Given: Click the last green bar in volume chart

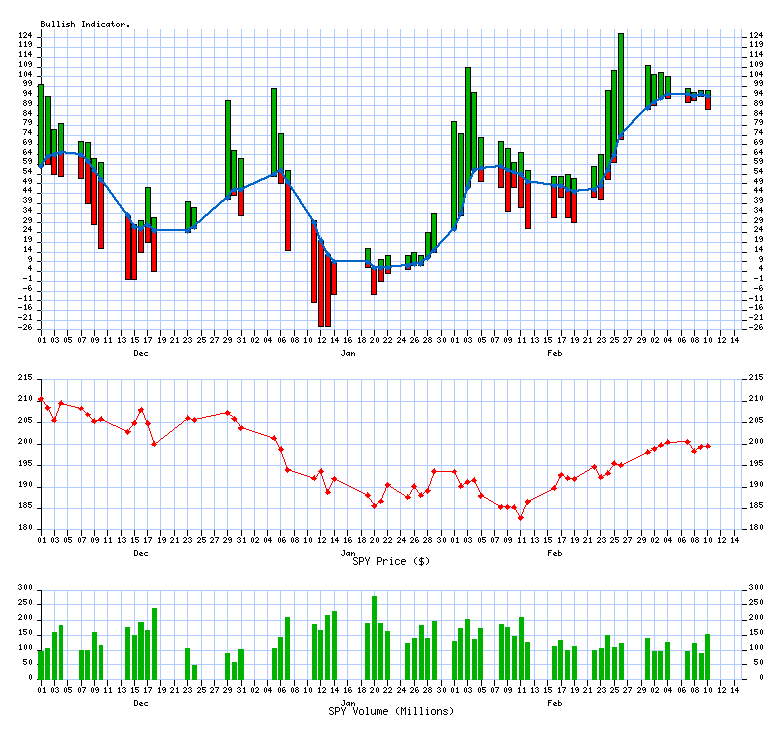Looking at the screenshot, I should [707, 655].
